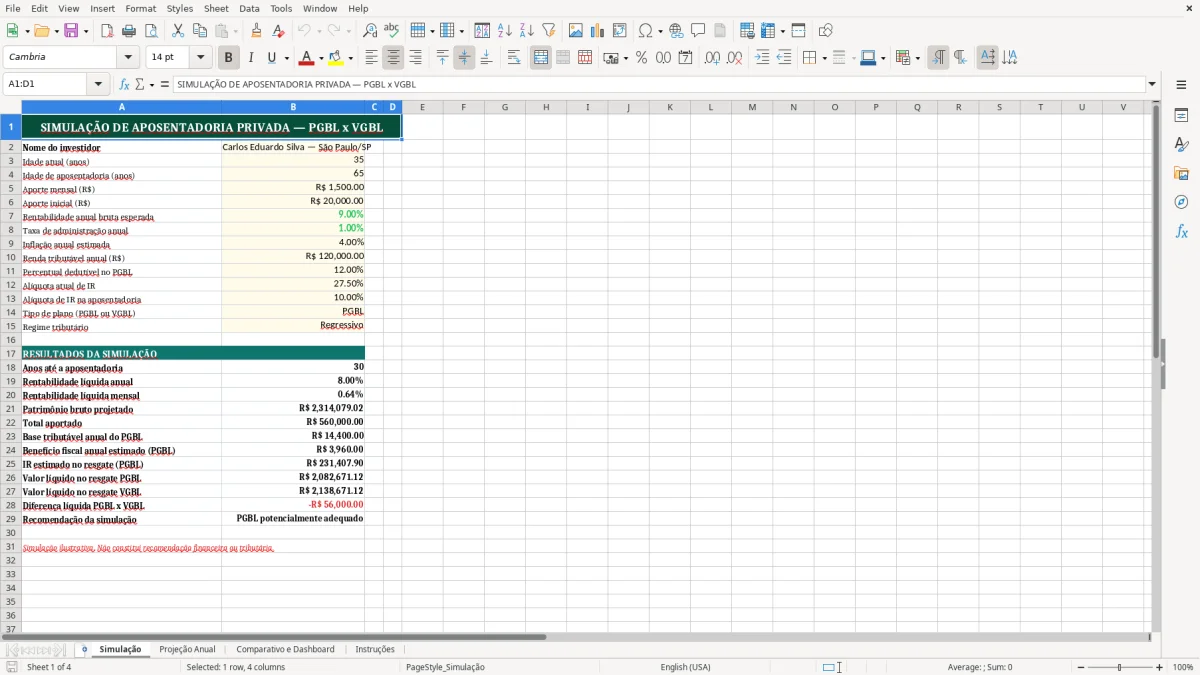
Task: Adjust the zoom slider
Action: 1119,667
